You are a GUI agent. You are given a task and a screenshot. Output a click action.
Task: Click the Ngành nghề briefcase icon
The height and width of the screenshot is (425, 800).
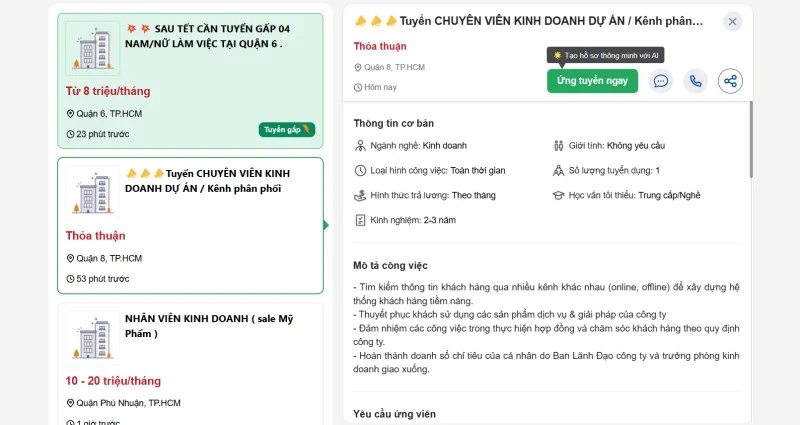click(361, 146)
